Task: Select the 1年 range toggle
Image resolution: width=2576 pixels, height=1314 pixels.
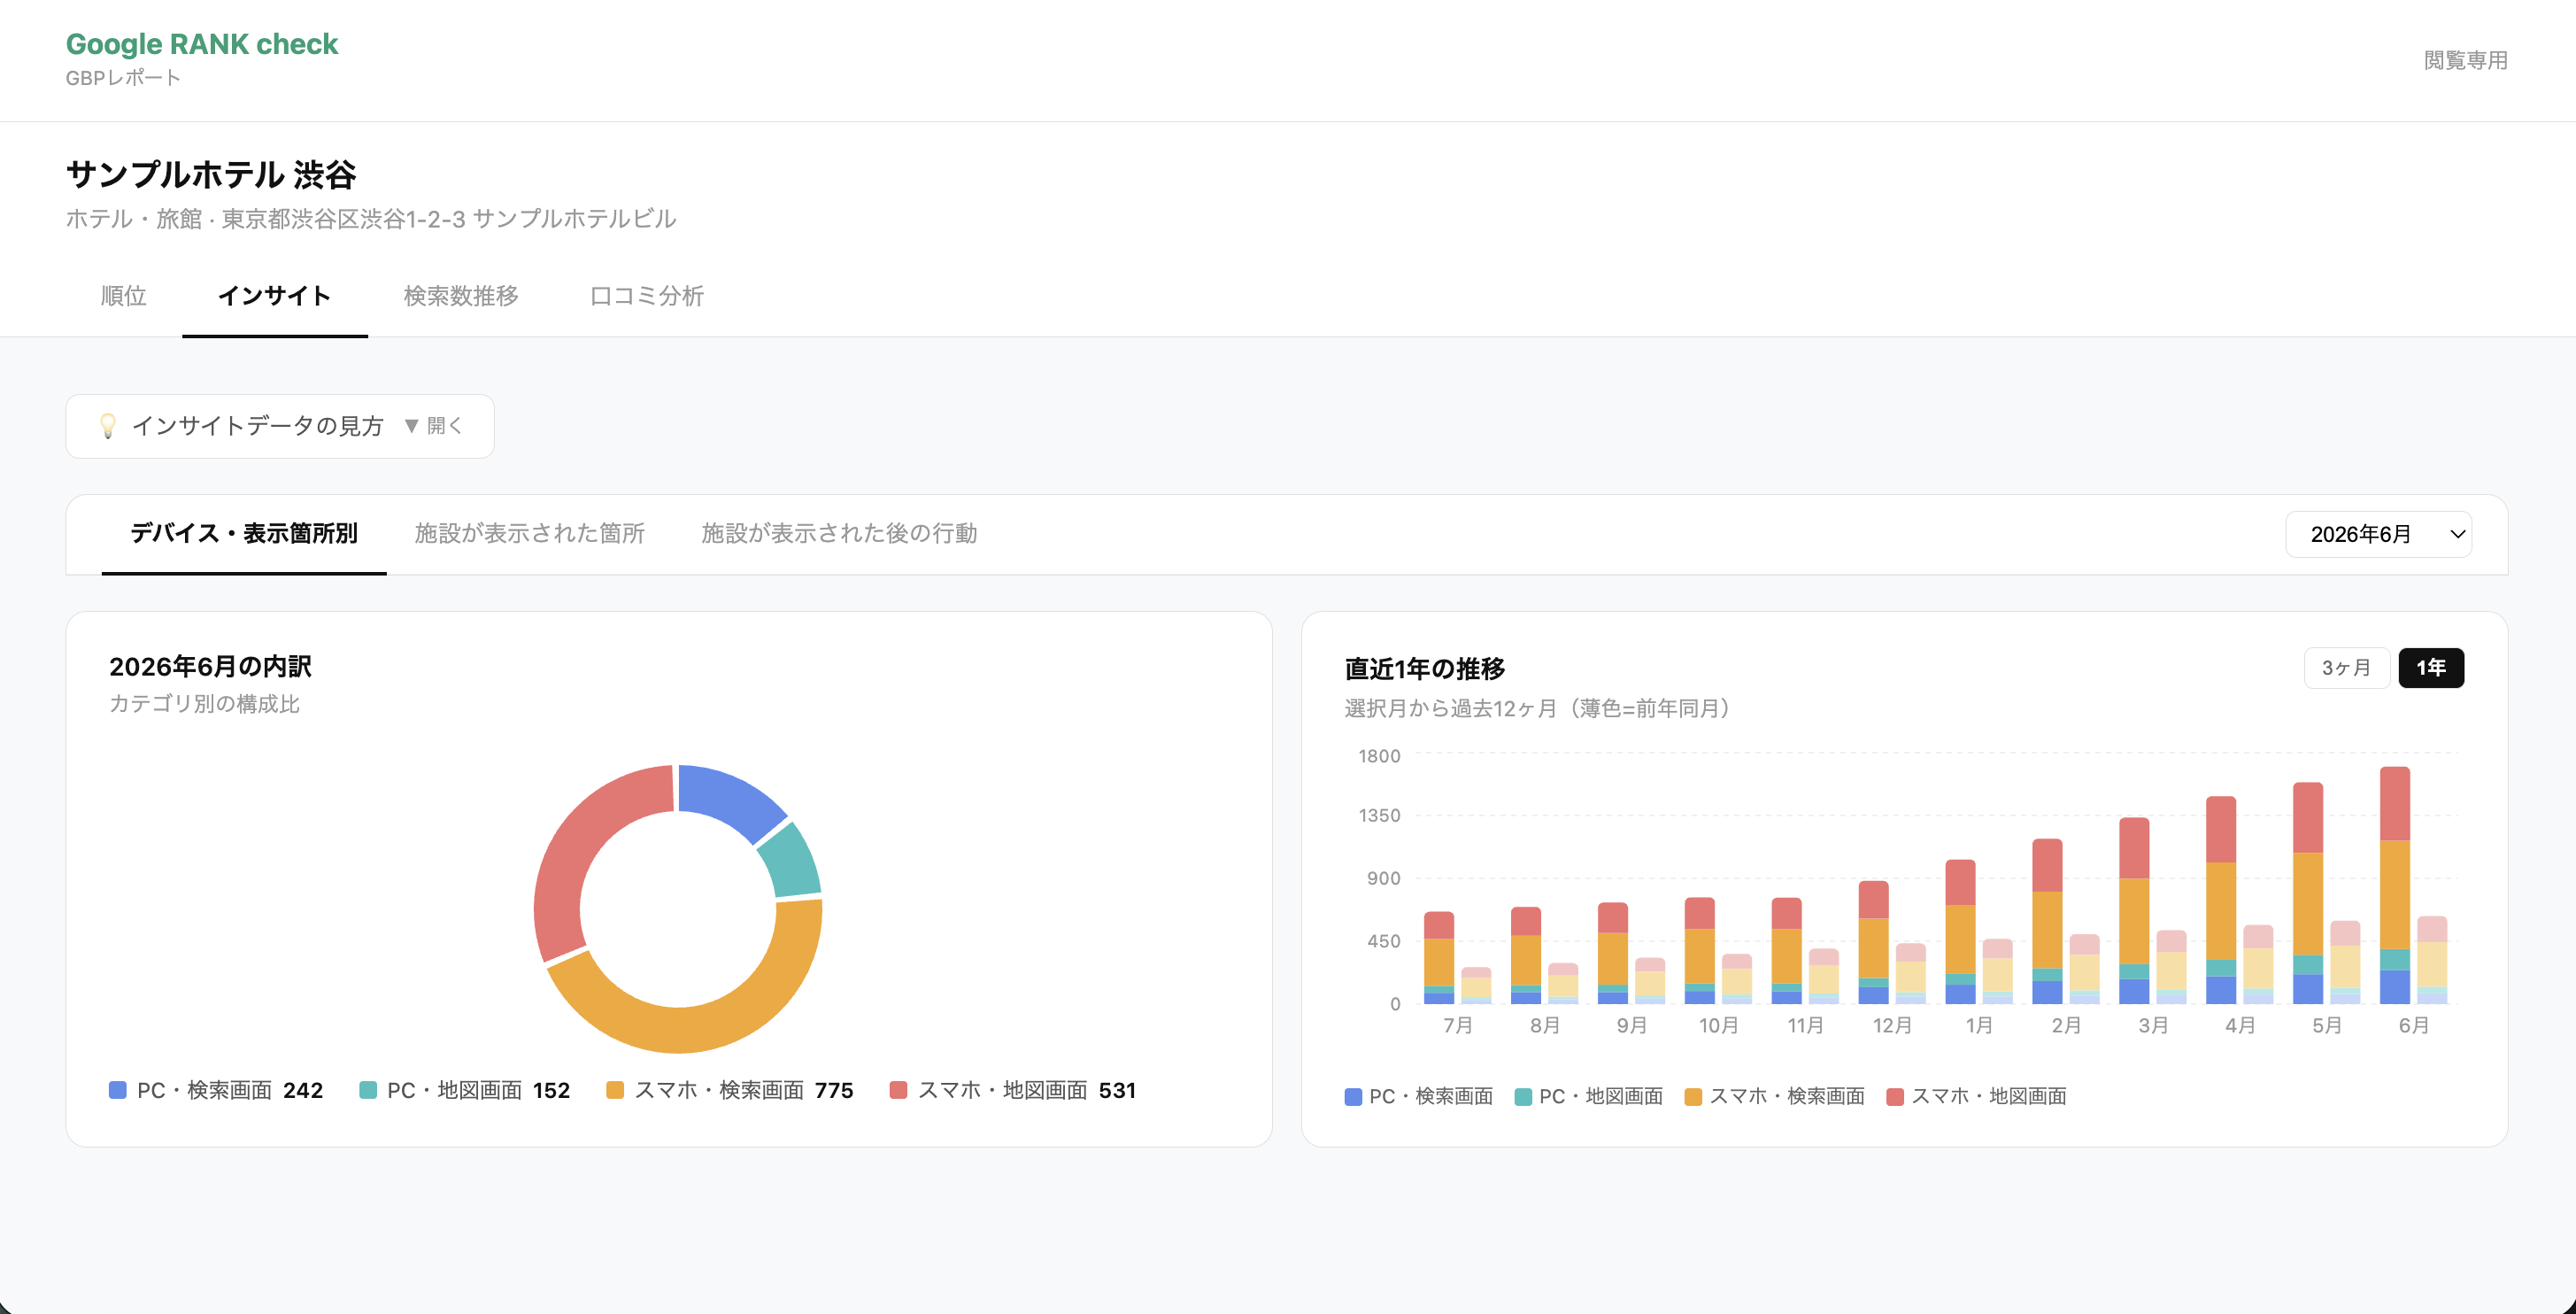Action: point(2431,668)
